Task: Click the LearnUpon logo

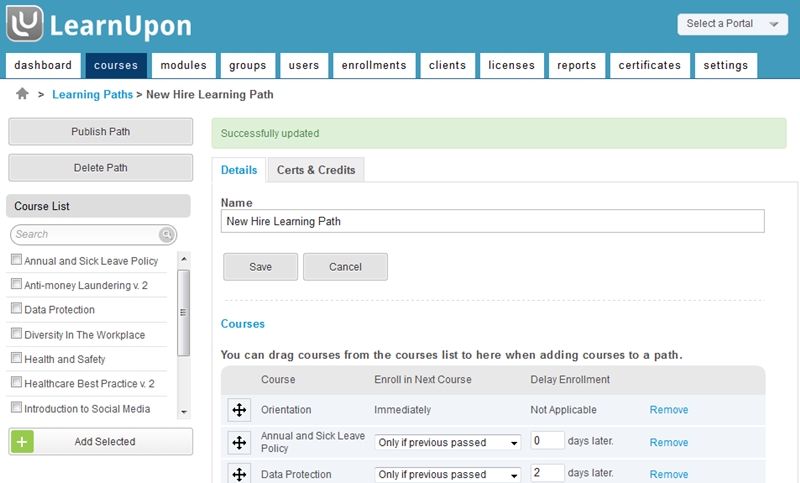Action: pyautogui.click(x=99, y=25)
